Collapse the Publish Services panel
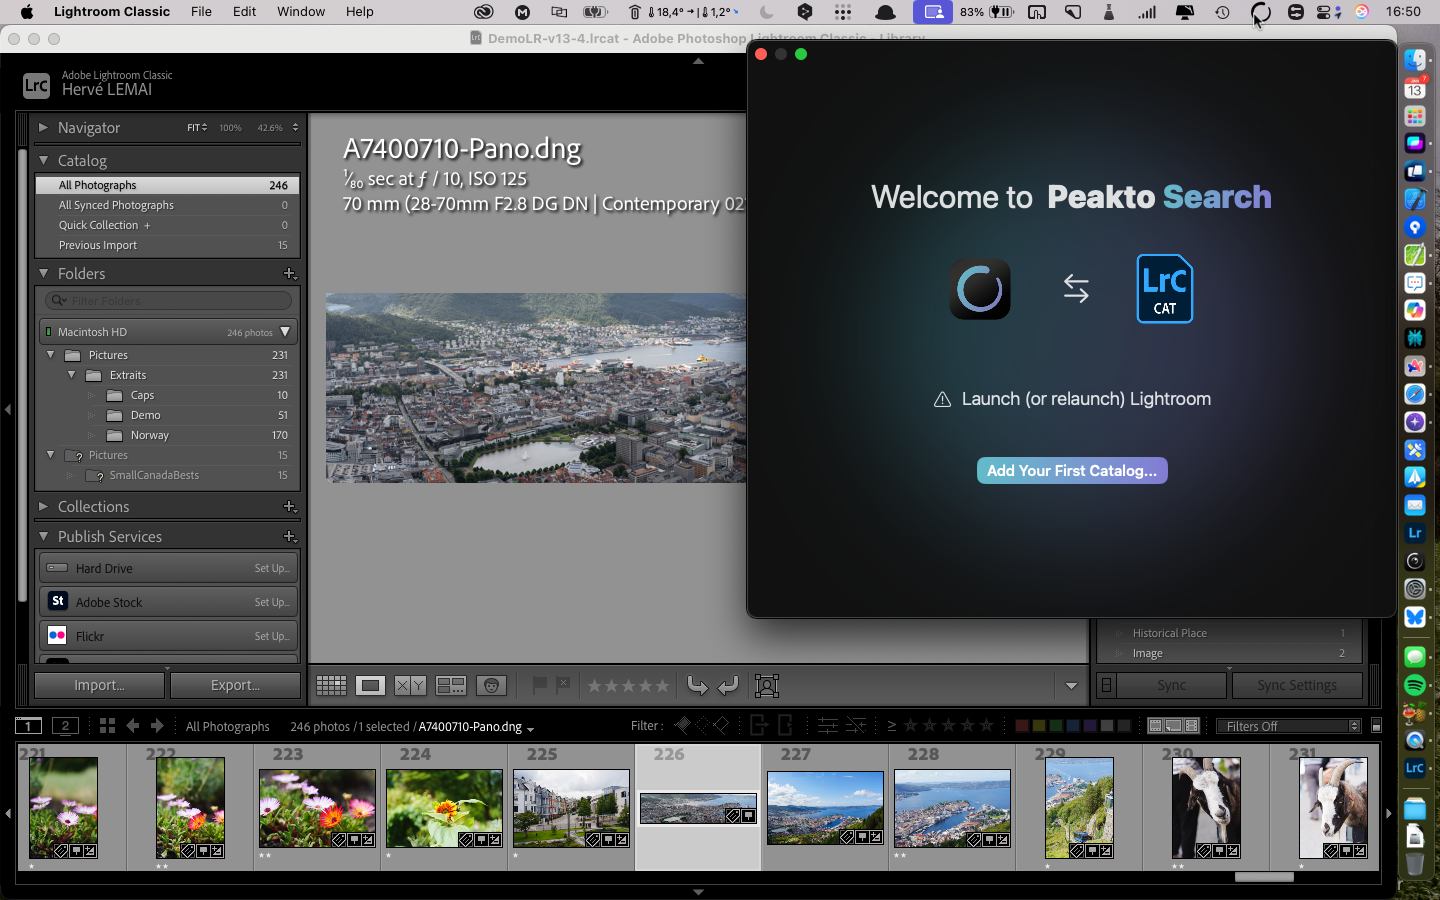The width and height of the screenshot is (1440, 900). 43,537
